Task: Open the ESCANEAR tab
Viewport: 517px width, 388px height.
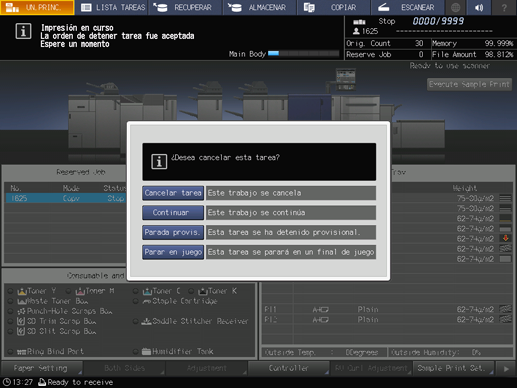Action: coord(408,7)
